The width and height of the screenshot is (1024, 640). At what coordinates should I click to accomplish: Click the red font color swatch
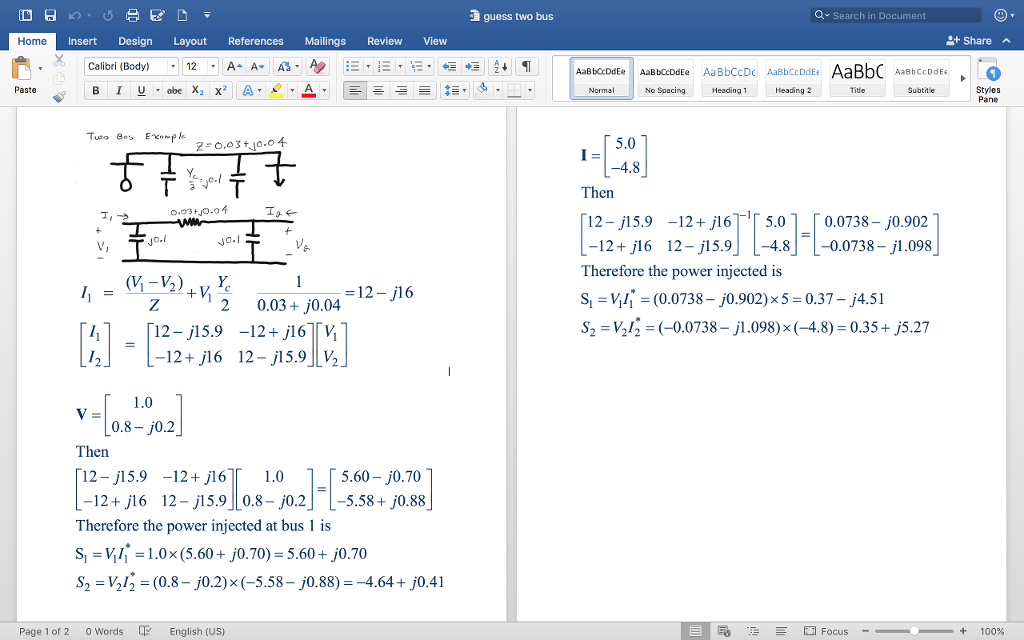(x=308, y=90)
